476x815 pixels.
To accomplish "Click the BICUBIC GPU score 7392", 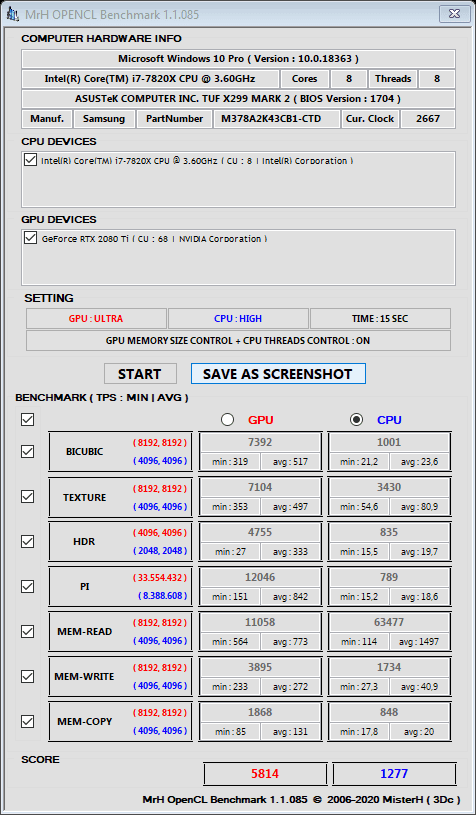I will [260, 442].
